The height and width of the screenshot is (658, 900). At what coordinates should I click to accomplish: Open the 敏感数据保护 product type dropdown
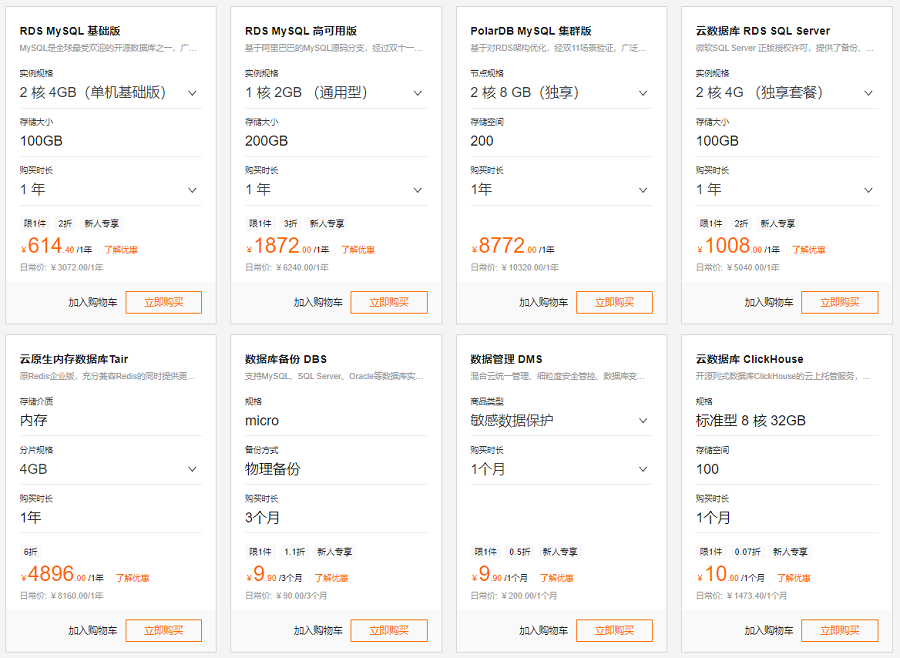(561, 420)
